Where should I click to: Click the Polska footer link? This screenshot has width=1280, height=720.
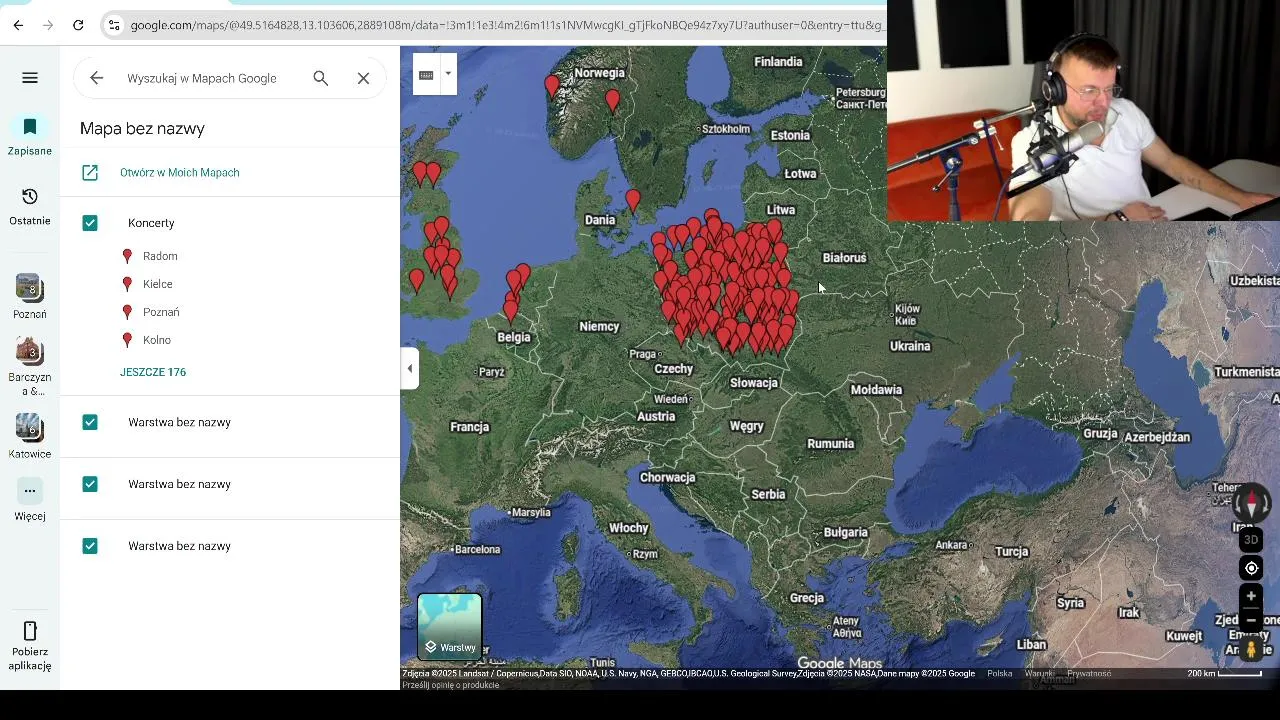coord(1000,674)
